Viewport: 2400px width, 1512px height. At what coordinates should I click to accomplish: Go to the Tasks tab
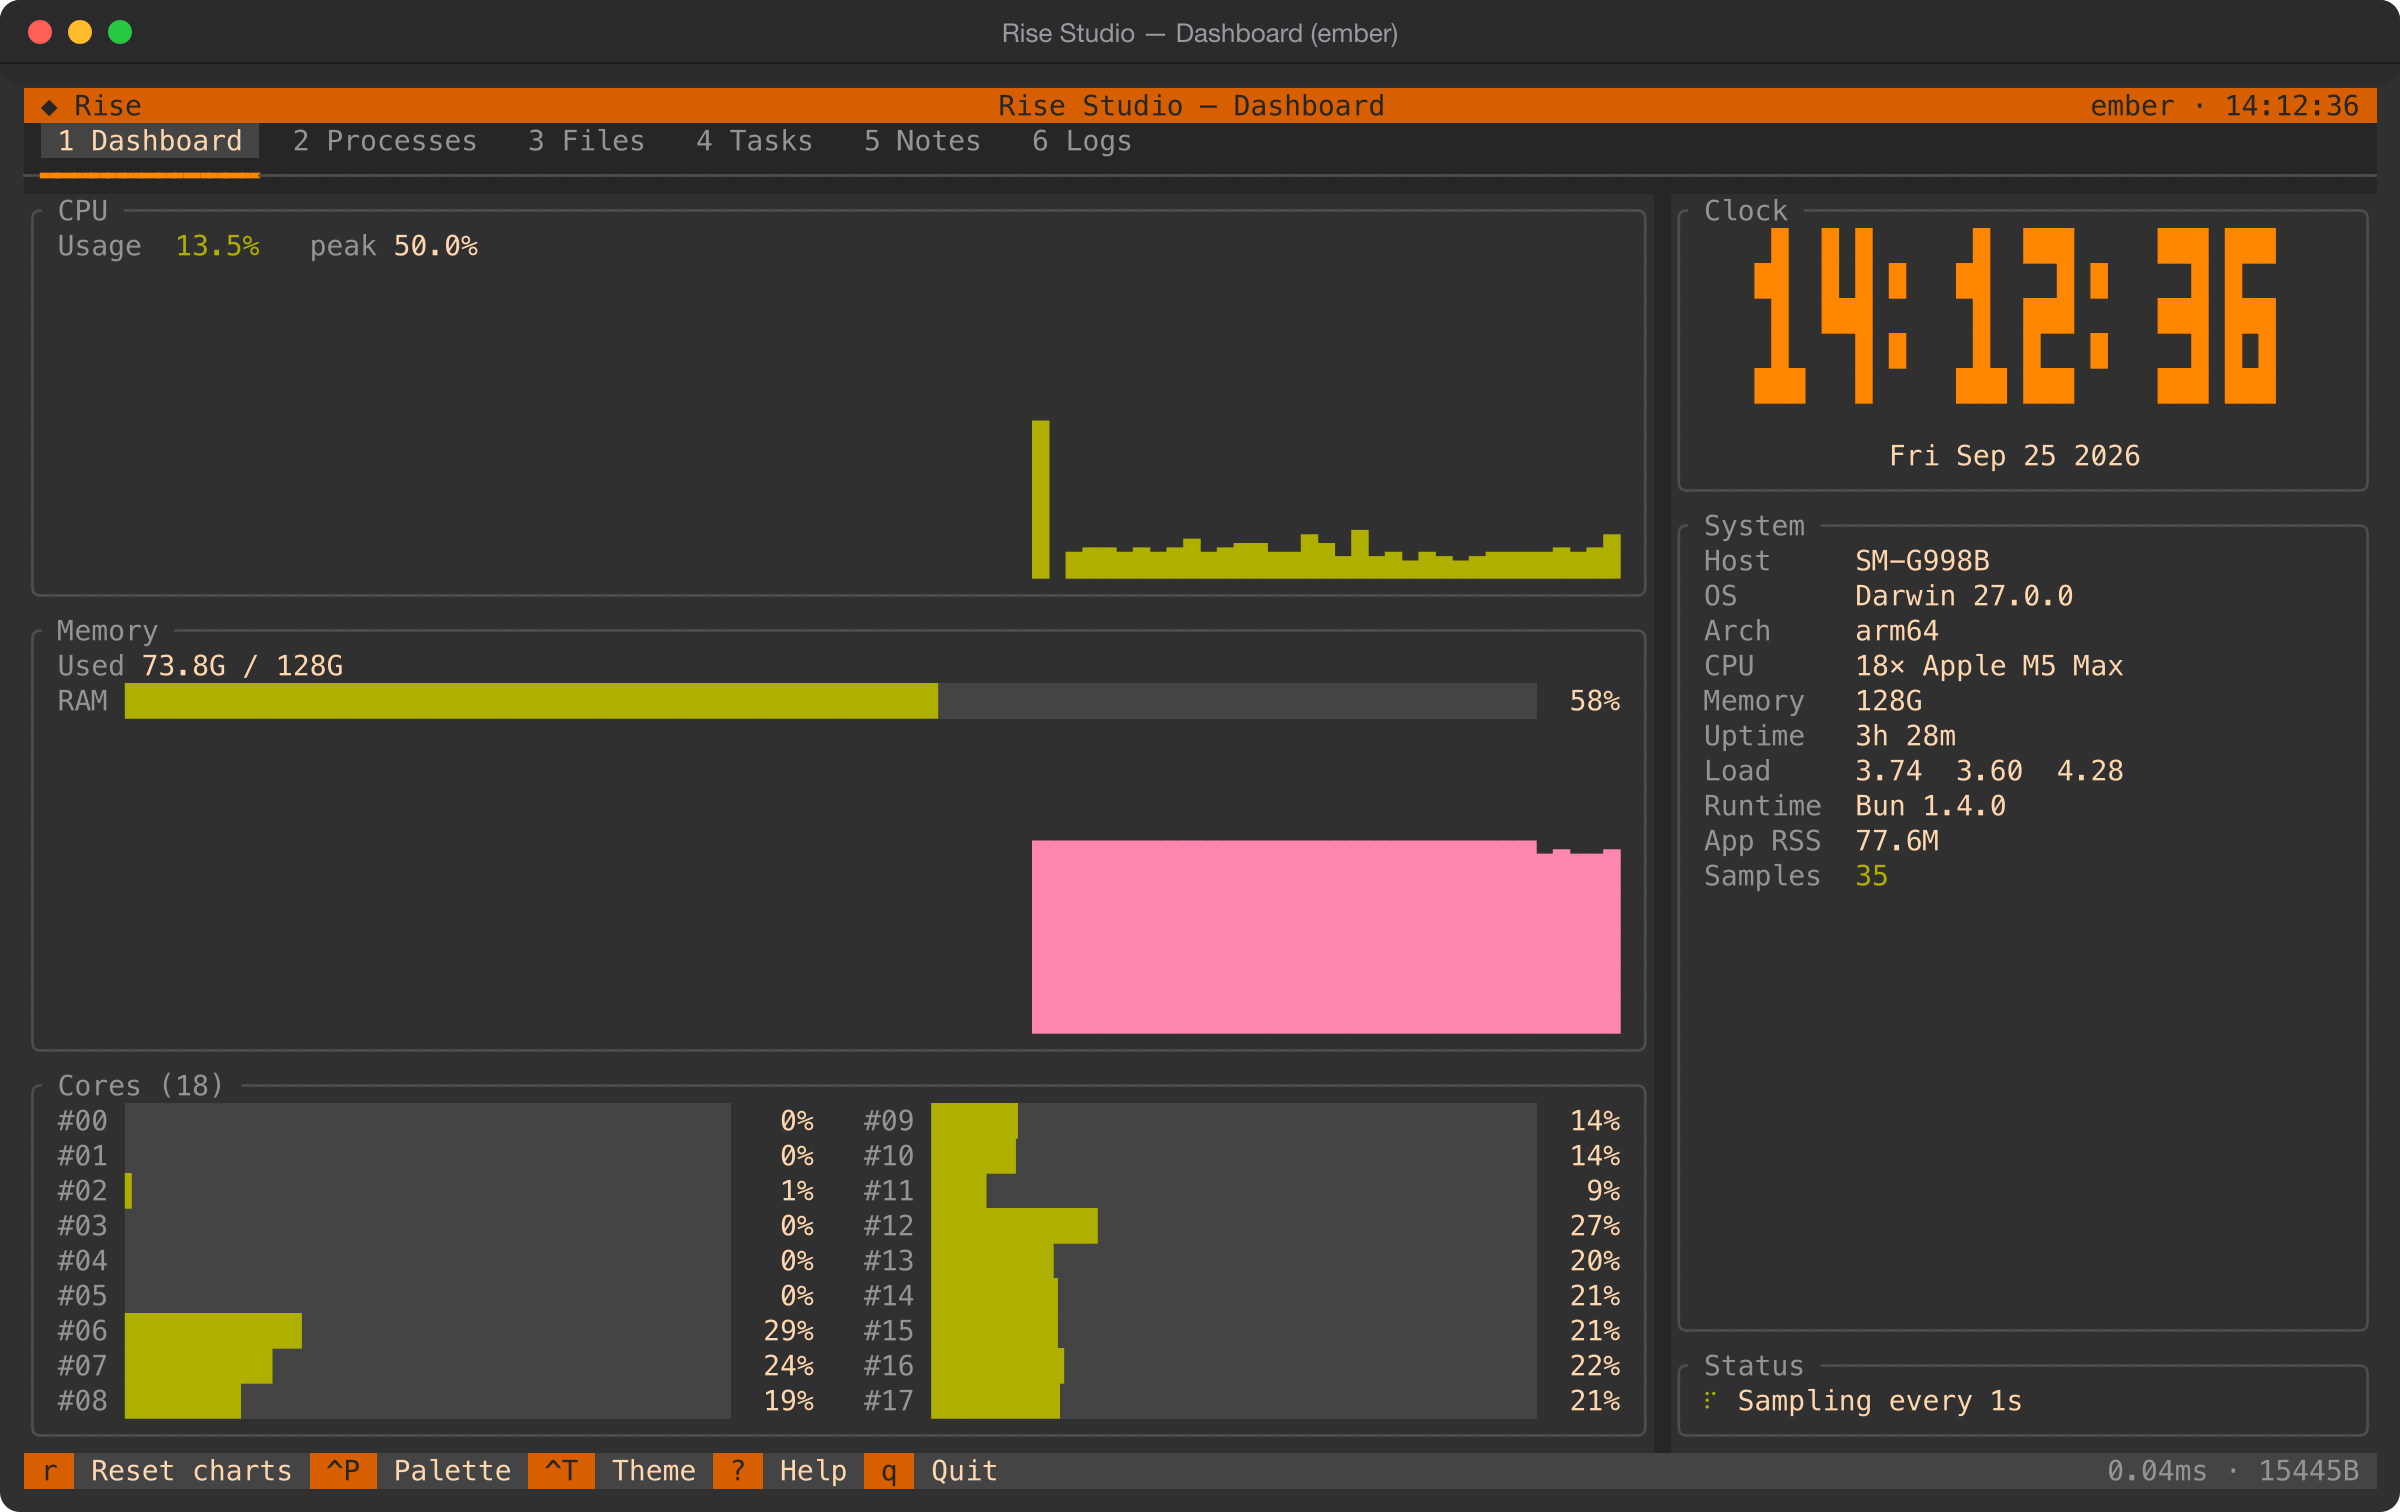(x=755, y=141)
